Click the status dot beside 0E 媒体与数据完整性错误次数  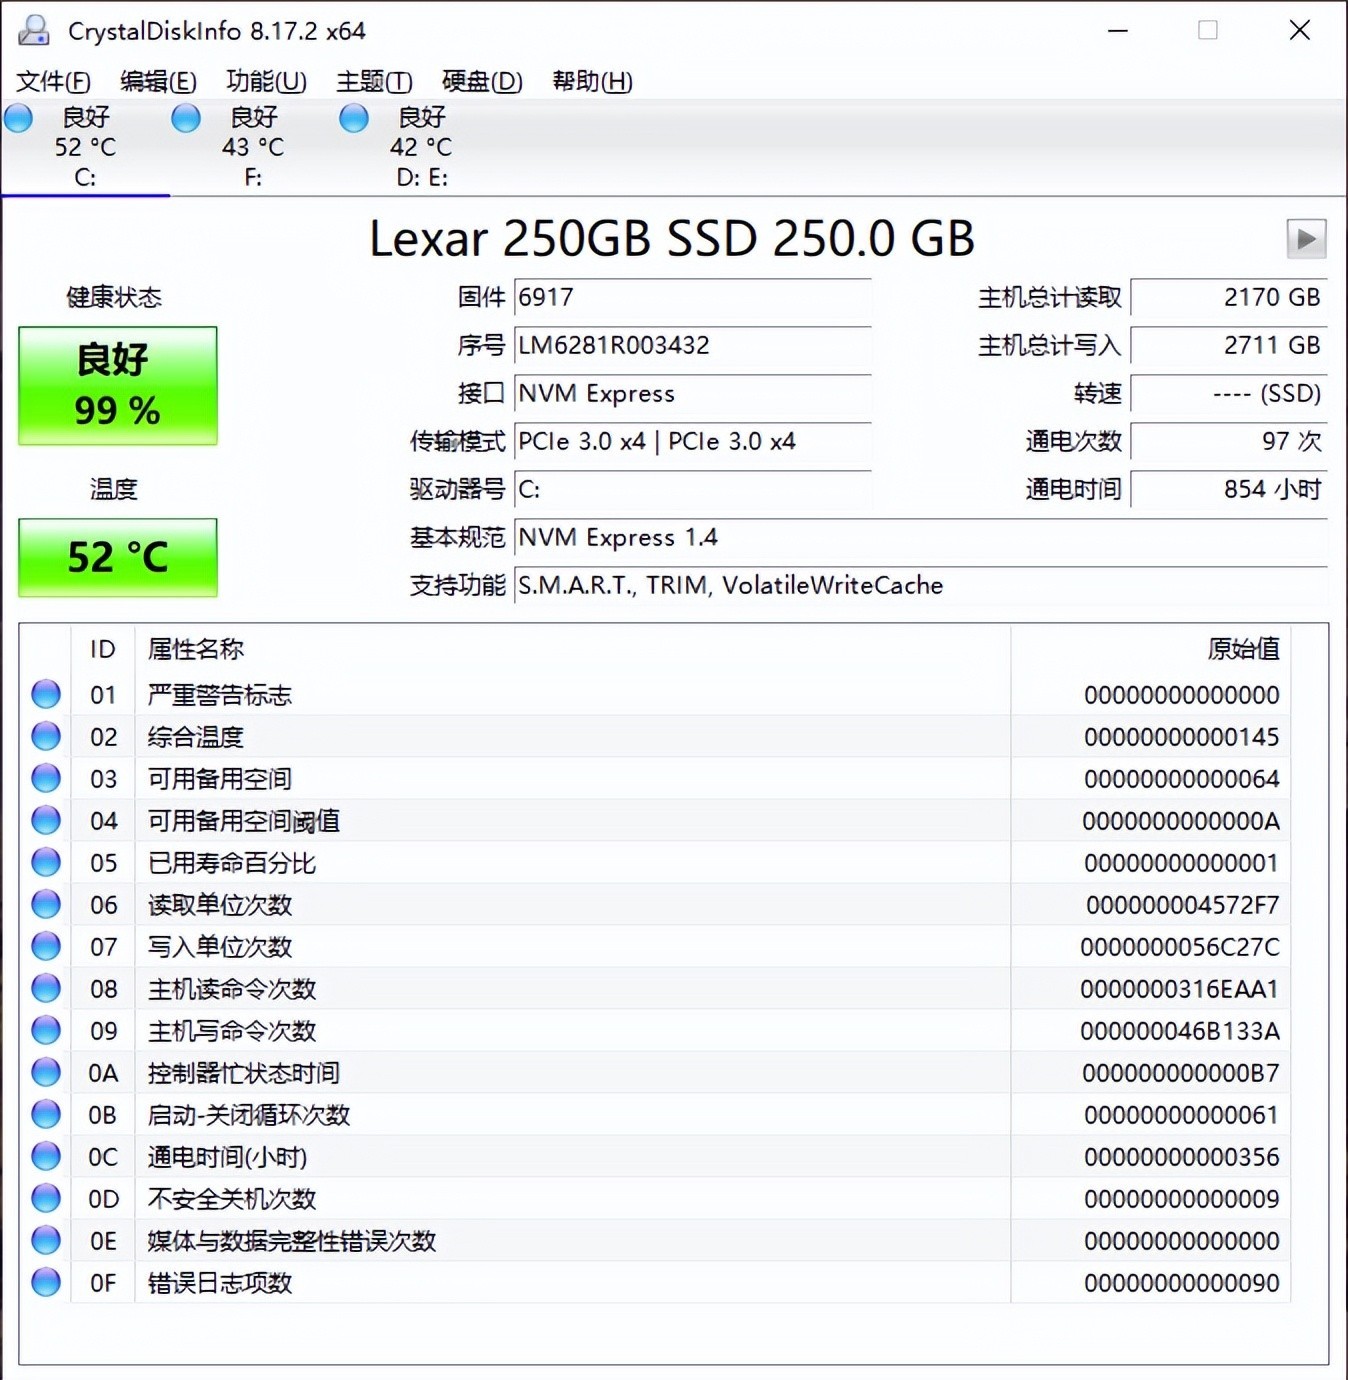[x=45, y=1240]
